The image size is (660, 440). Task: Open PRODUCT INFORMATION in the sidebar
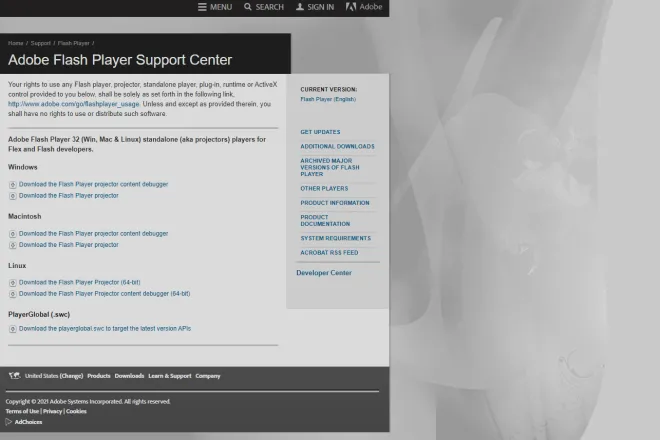335,203
